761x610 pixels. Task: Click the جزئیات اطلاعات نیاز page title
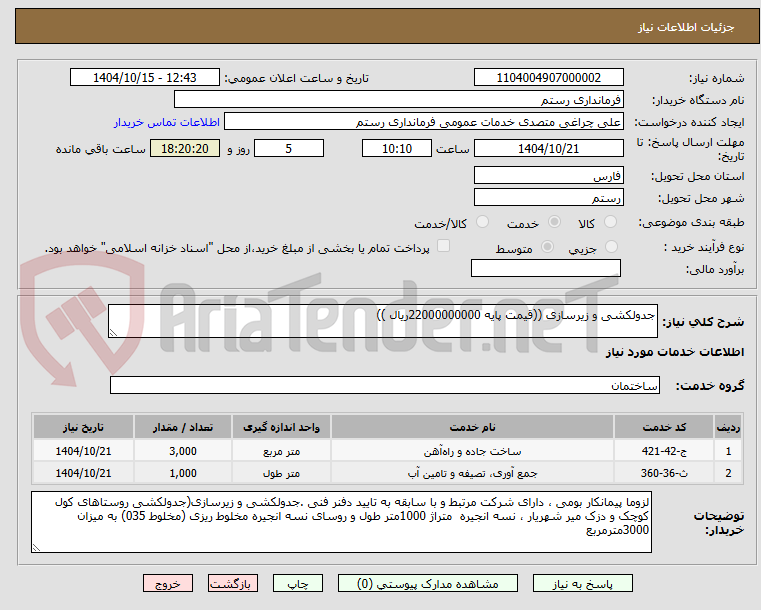(x=686, y=27)
